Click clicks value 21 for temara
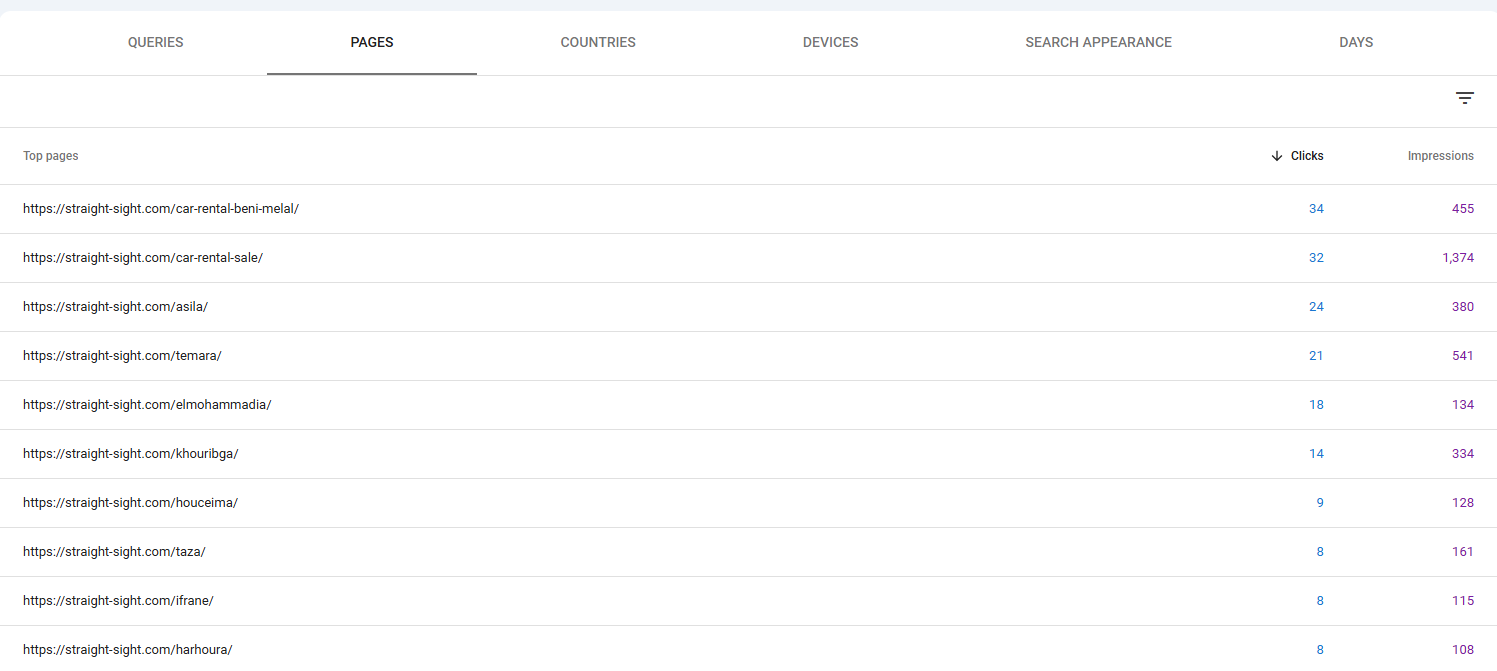This screenshot has height=671, width=1497. [1316, 356]
